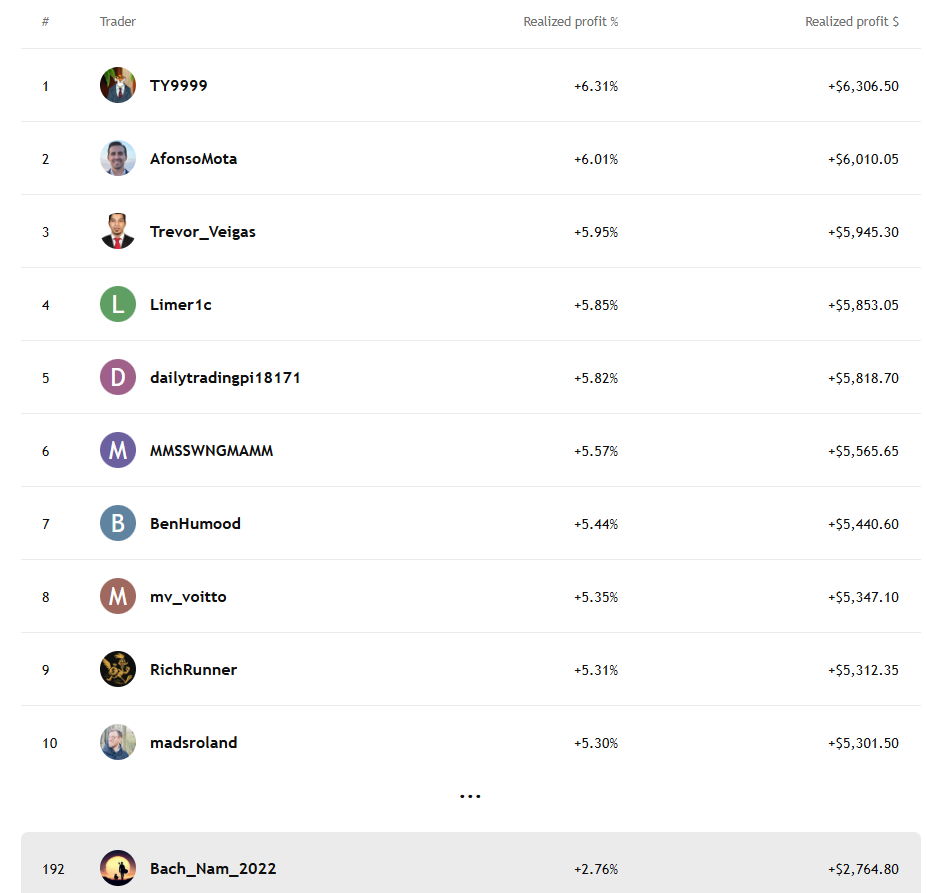Visit the Trevor_Veigas username link

203,232
